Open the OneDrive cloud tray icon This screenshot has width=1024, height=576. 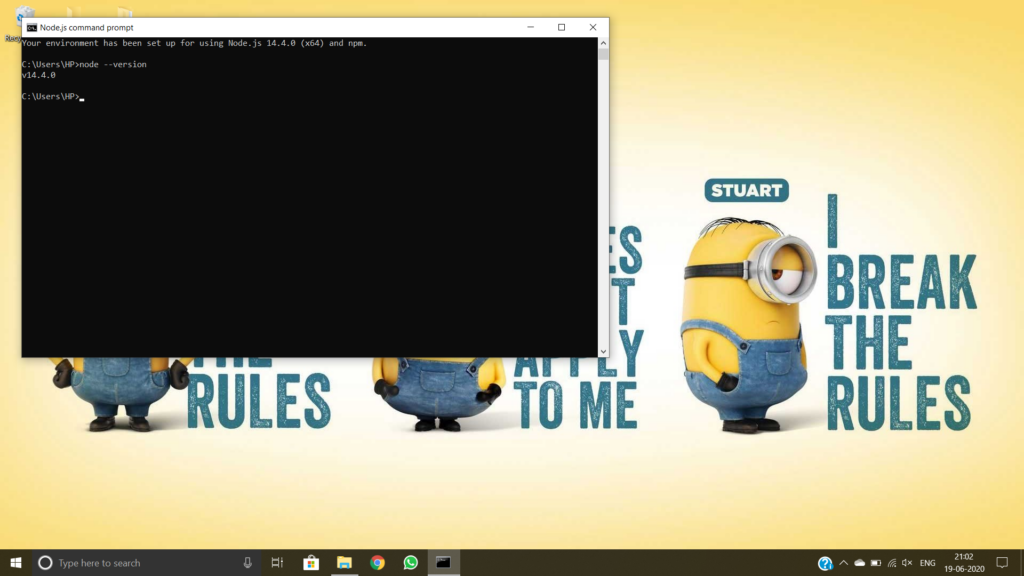click(x=859, y=563)
